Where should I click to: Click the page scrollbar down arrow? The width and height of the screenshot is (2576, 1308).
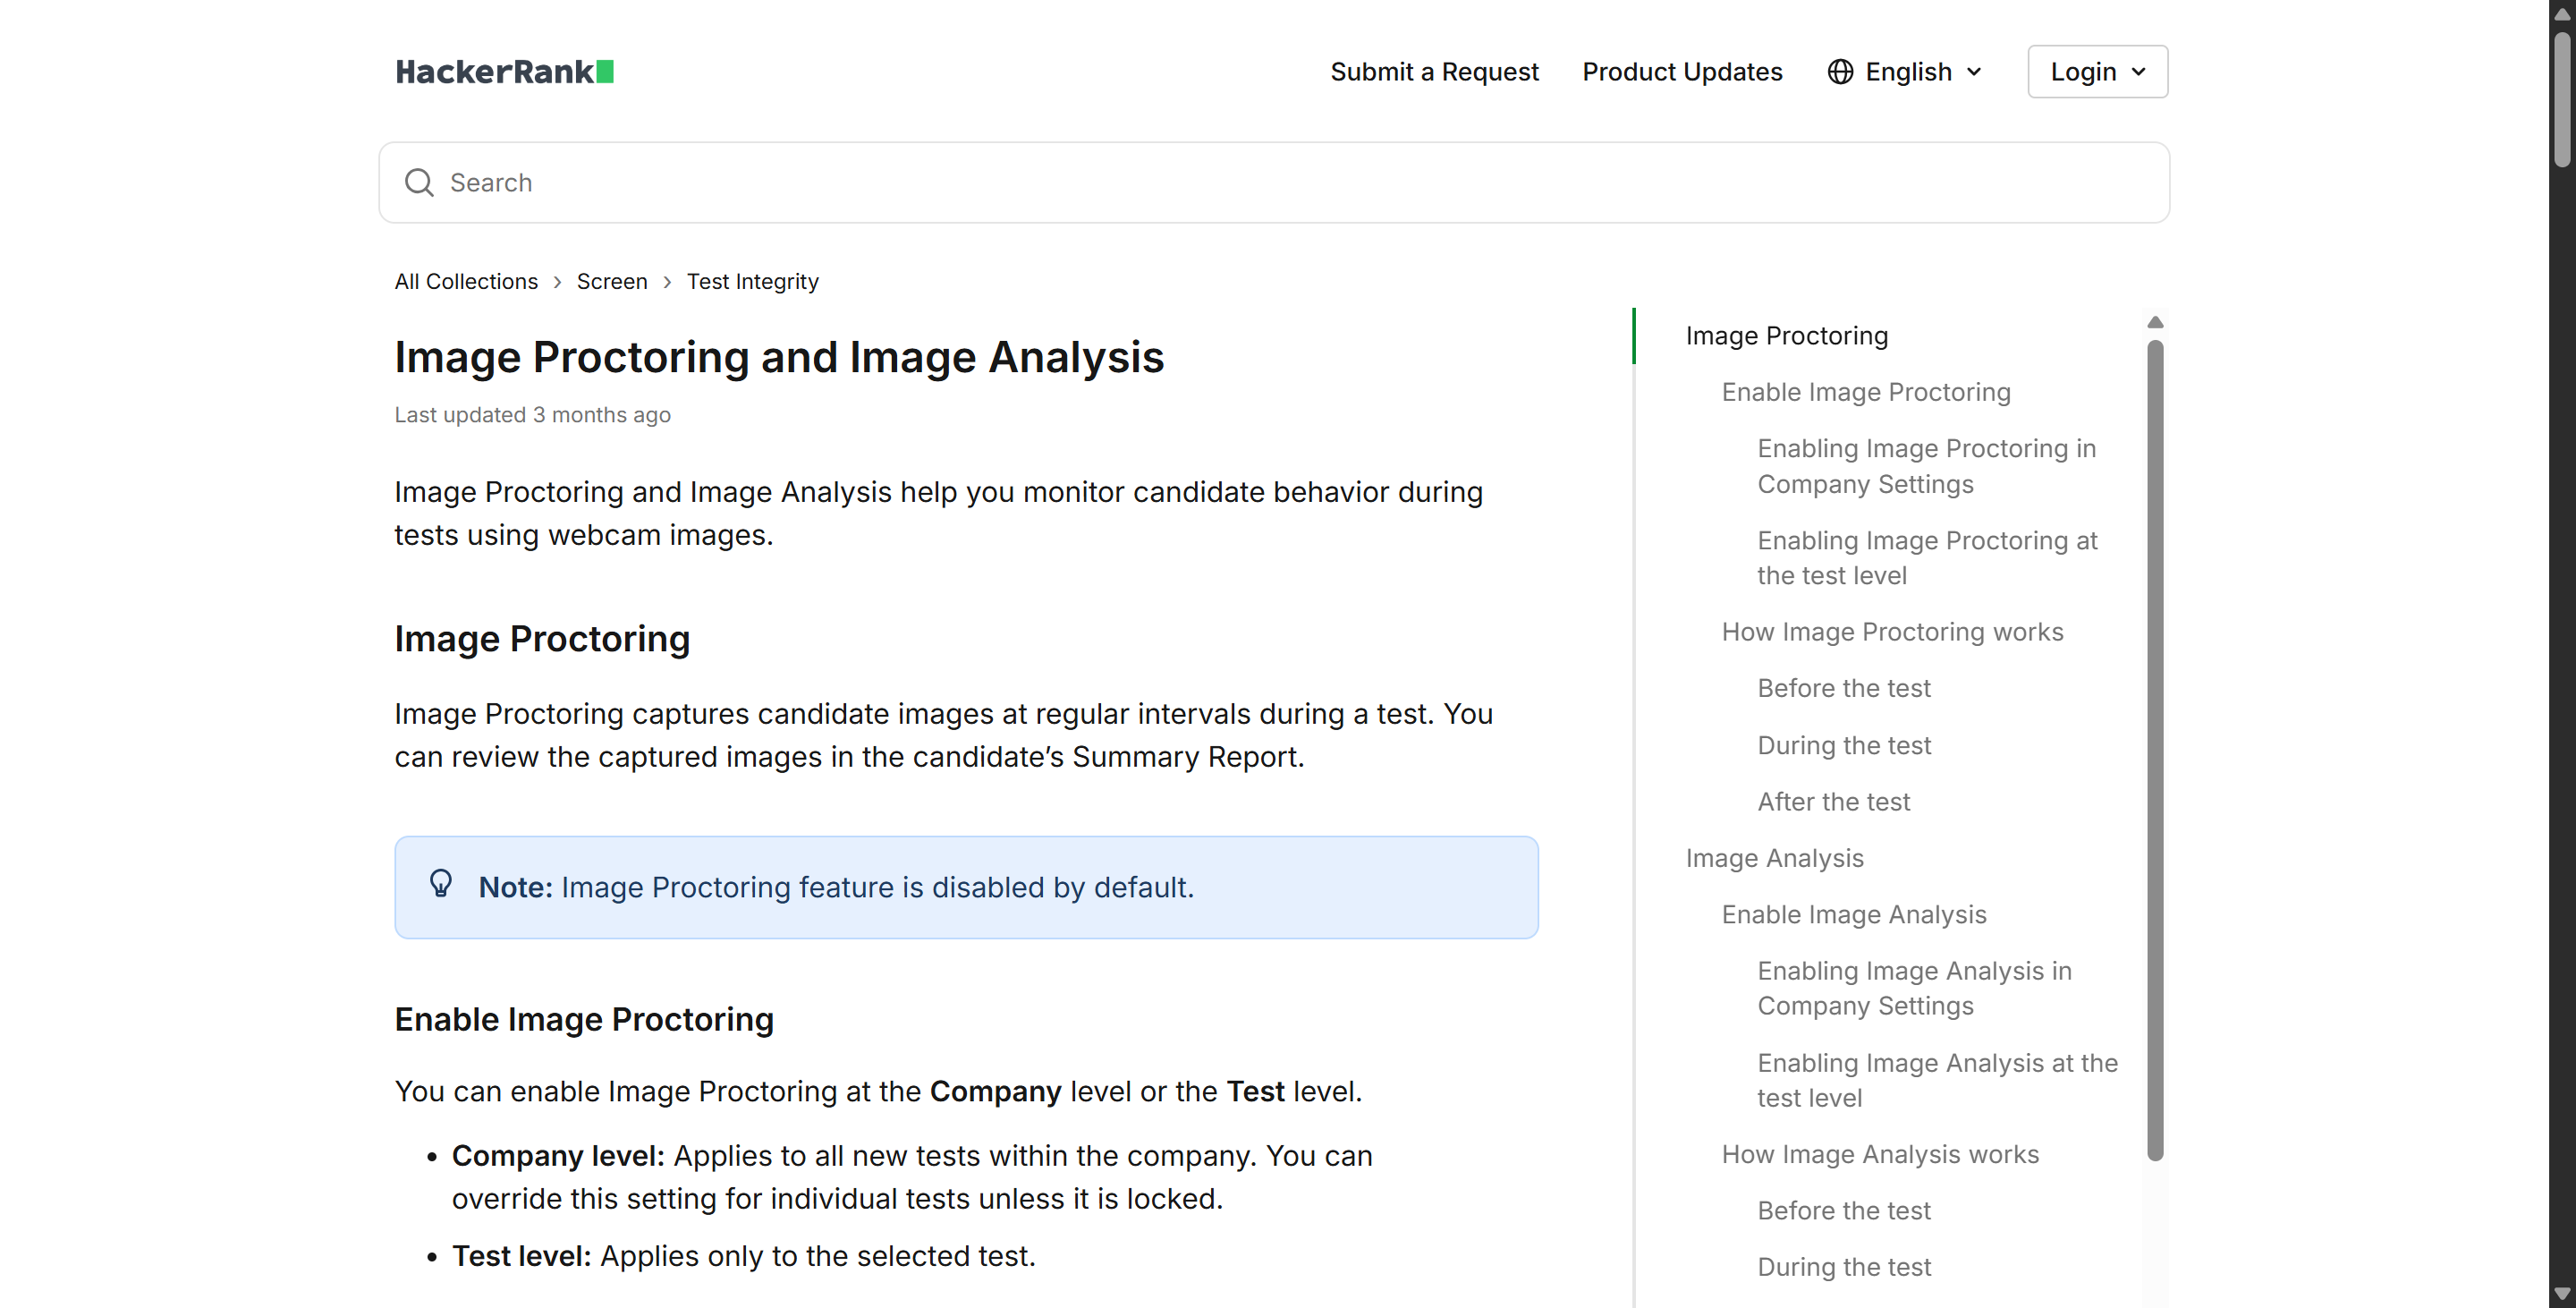2561,1293
